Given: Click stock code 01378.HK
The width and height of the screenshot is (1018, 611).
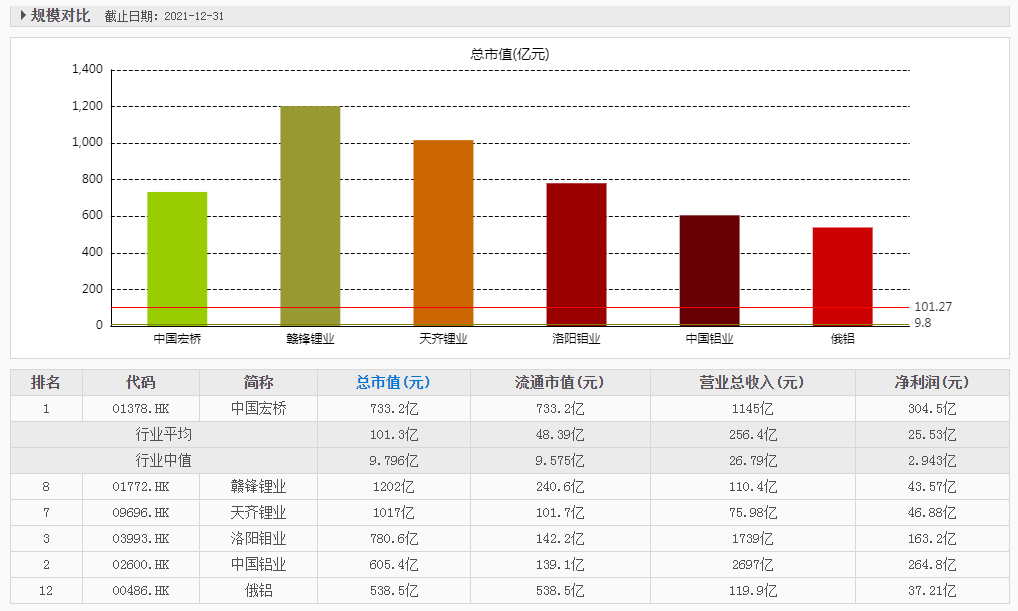Looking at the screenshot, I should point(140,408).
